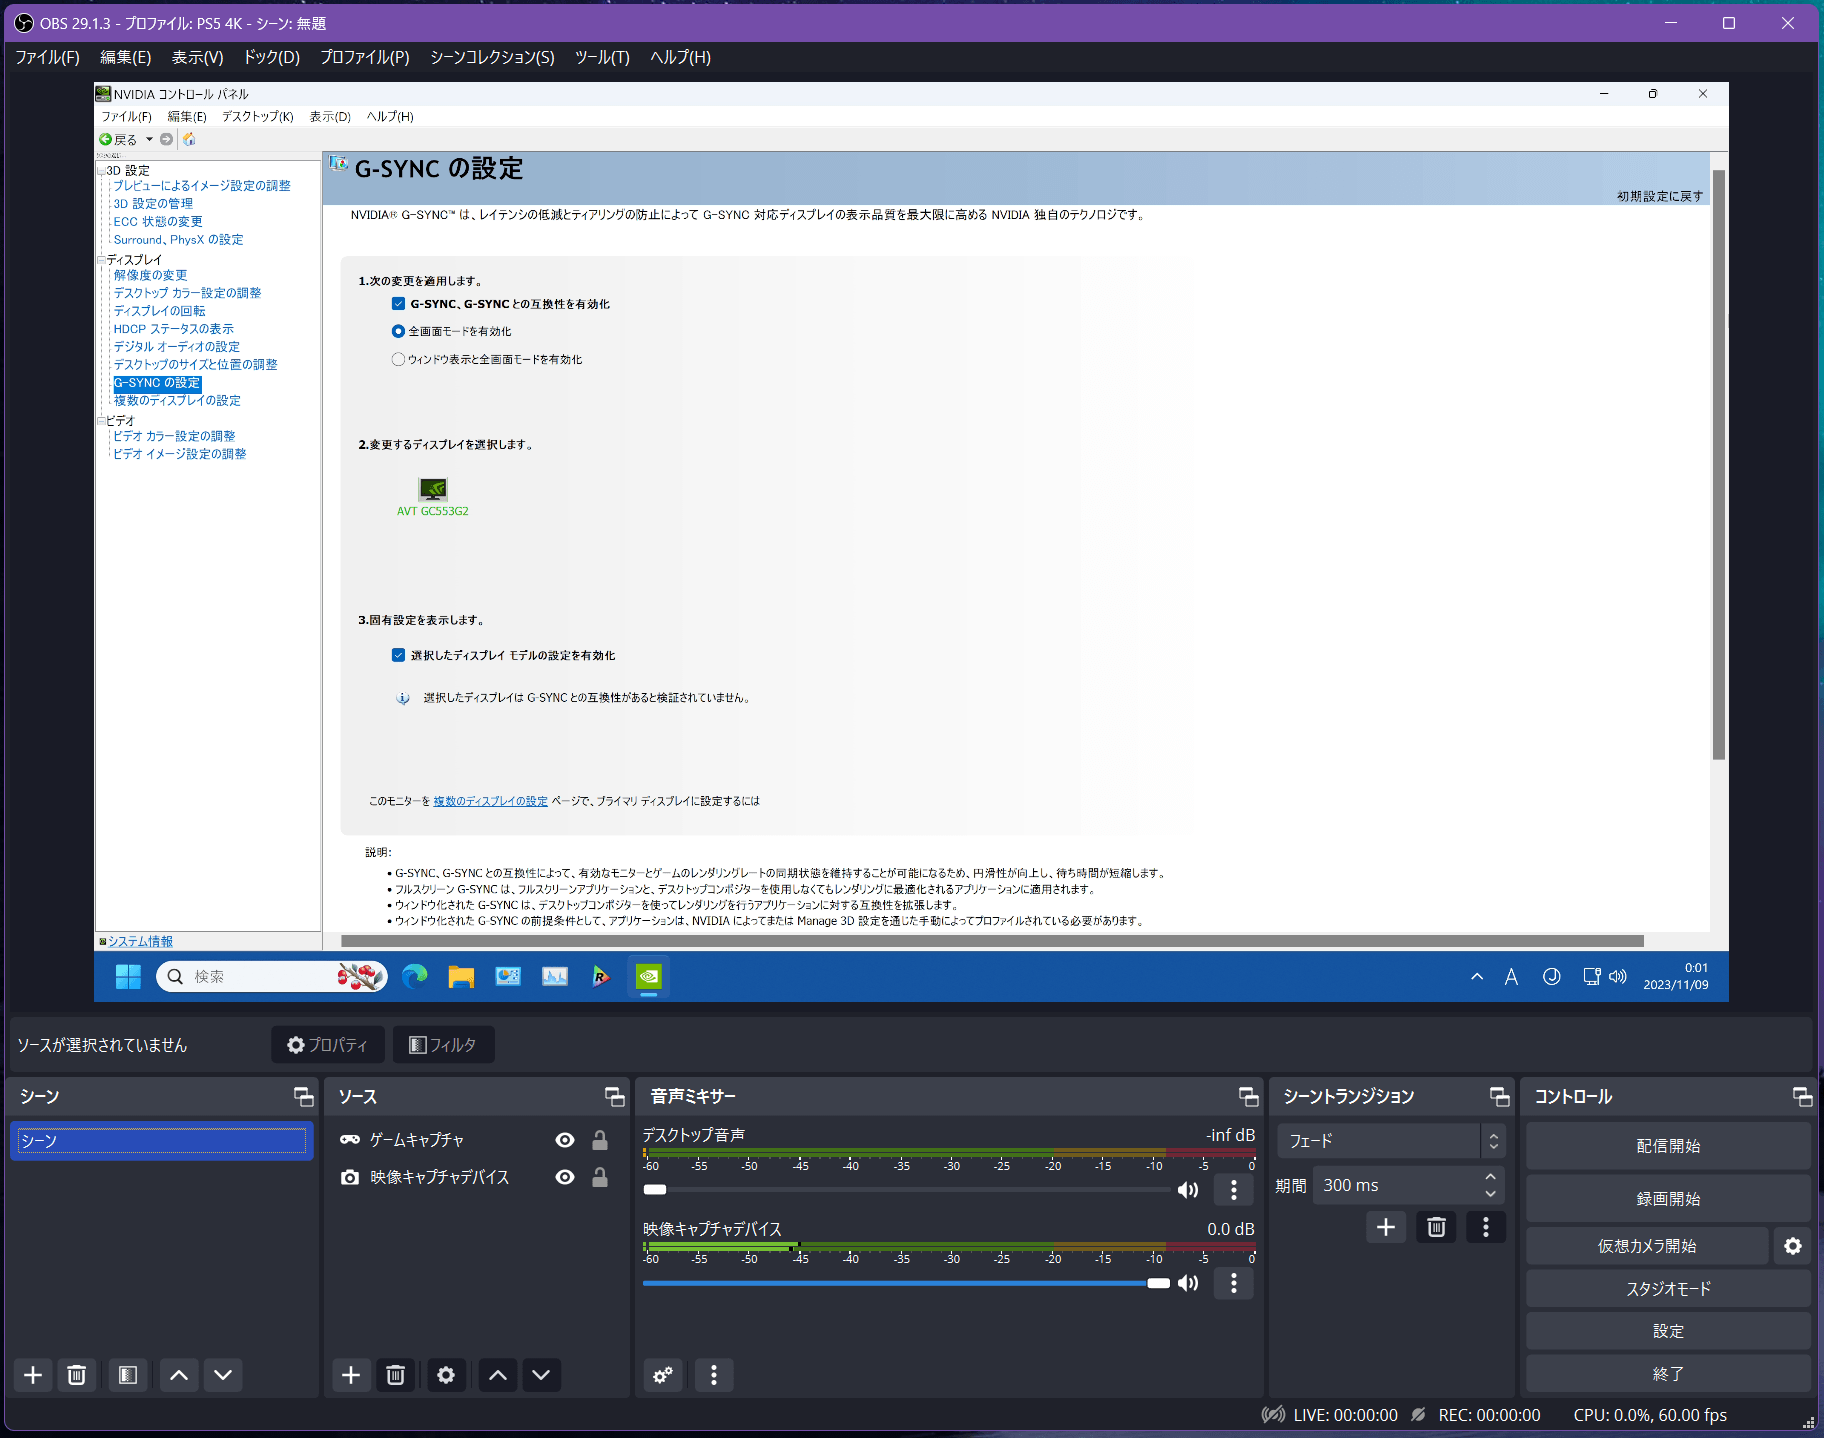Screen dimensions: 1824x1438
Task: Collapse 3D 設定 tree node
Action: [x=101, y=170]
